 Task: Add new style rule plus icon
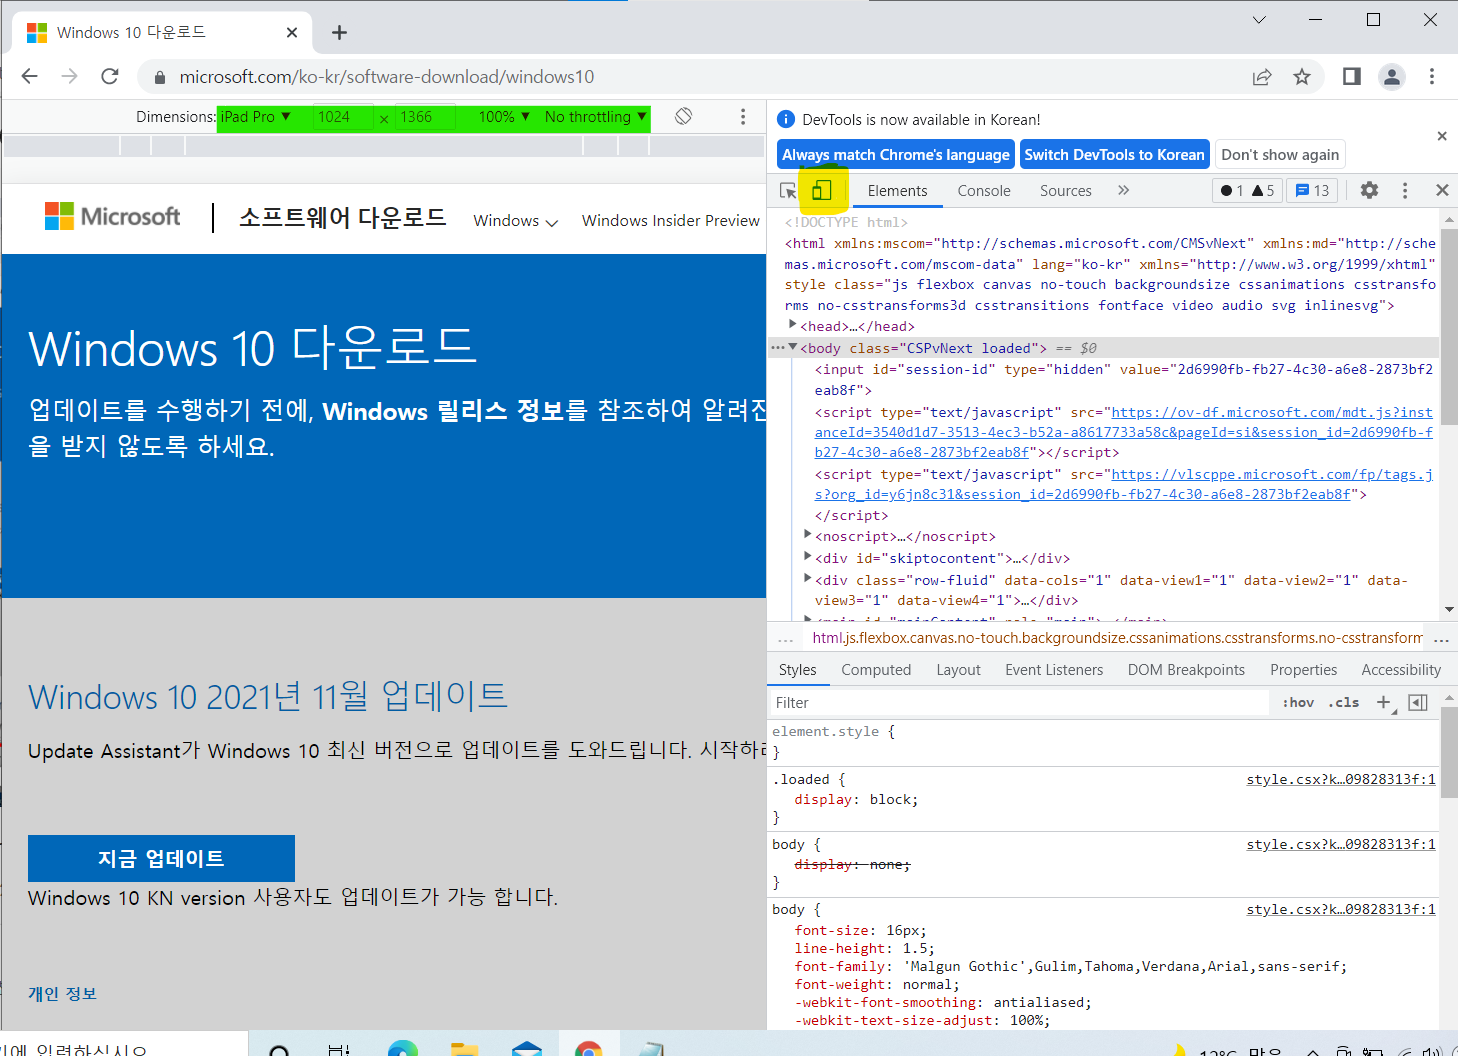coord(1384,702)
